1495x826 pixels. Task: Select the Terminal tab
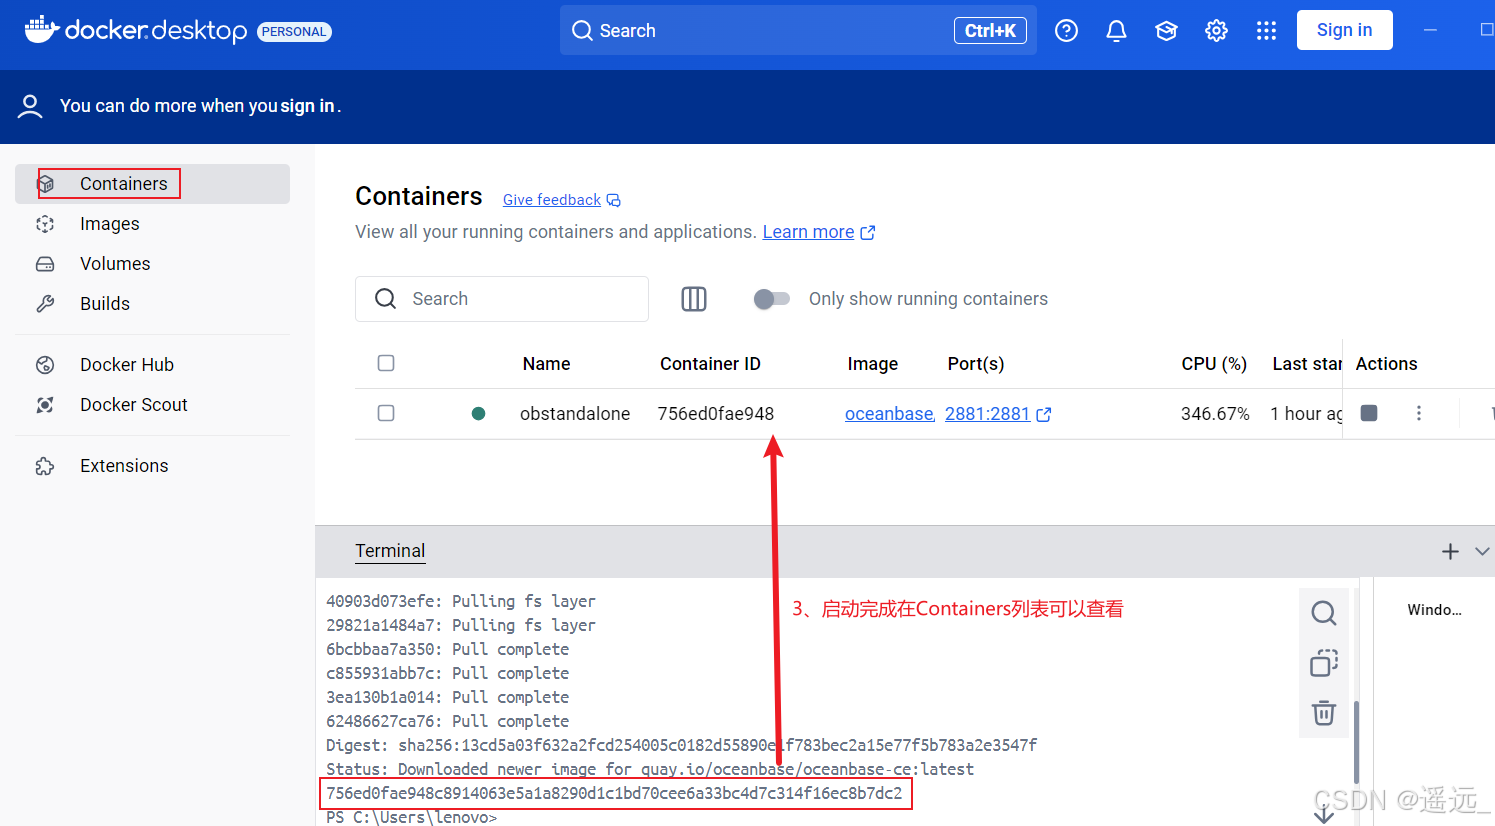pyautogui.click(x=390, y=551)
